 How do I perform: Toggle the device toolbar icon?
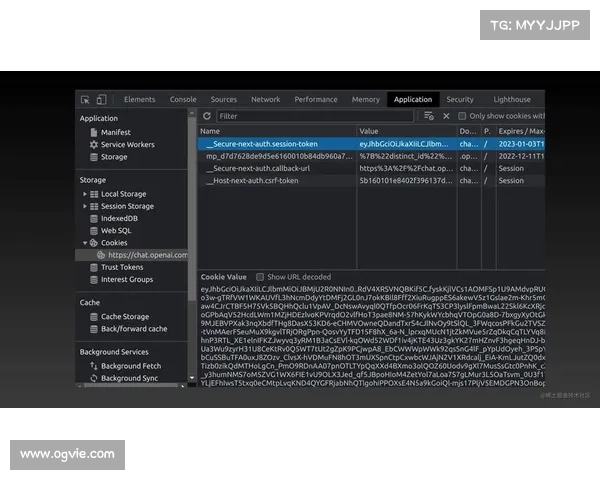101,100
